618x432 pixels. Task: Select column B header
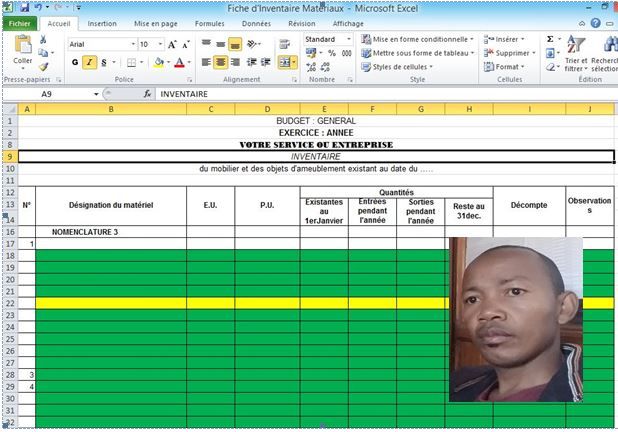111,109
